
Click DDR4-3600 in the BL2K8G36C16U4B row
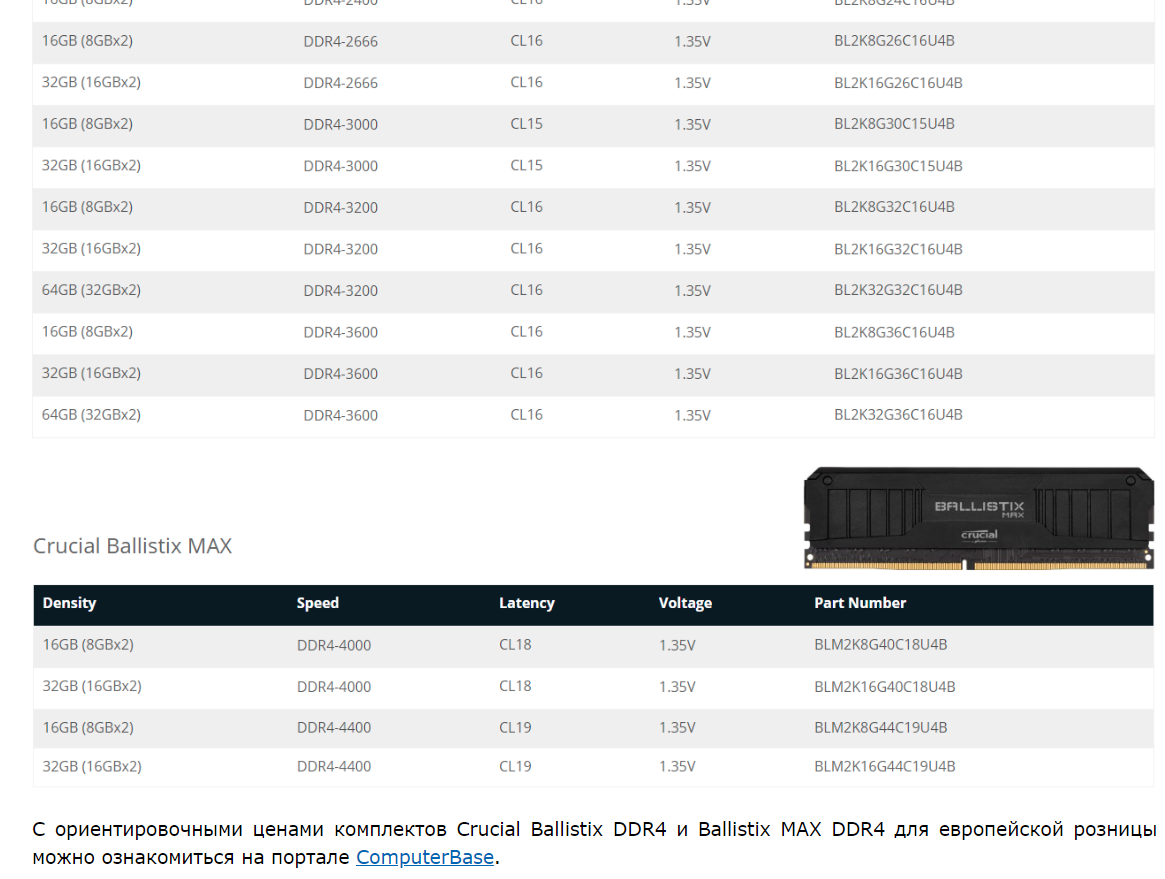(340, 333)
